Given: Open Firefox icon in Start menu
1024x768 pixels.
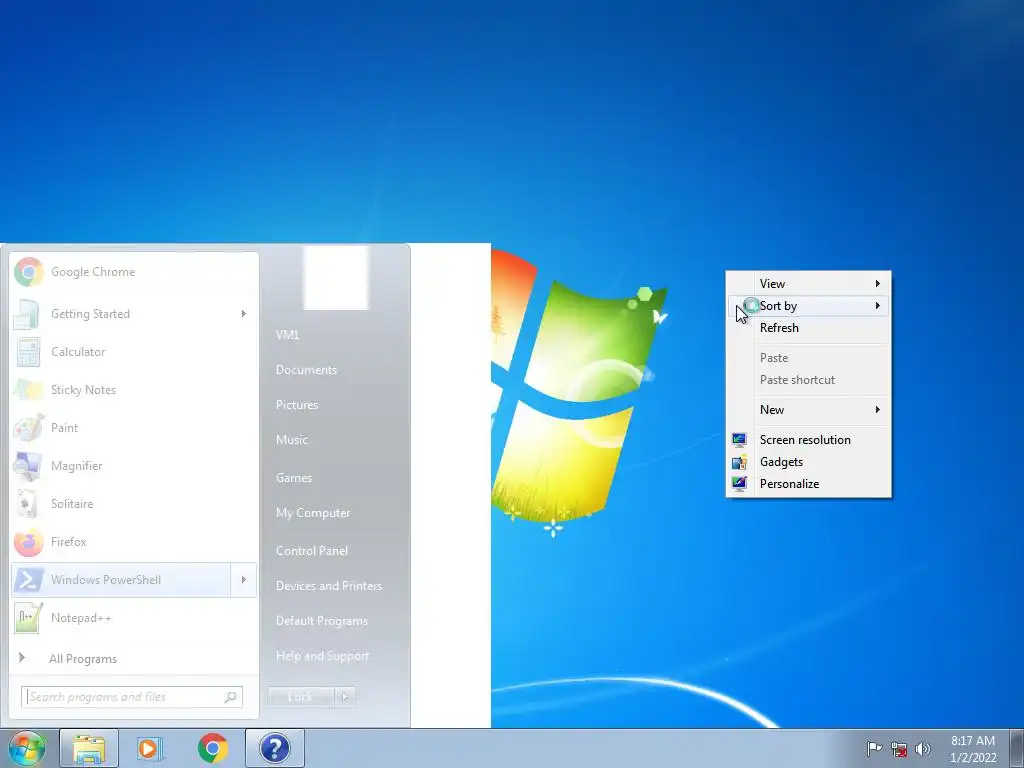Looking at the screenshot, I should (x=29, y=542).
